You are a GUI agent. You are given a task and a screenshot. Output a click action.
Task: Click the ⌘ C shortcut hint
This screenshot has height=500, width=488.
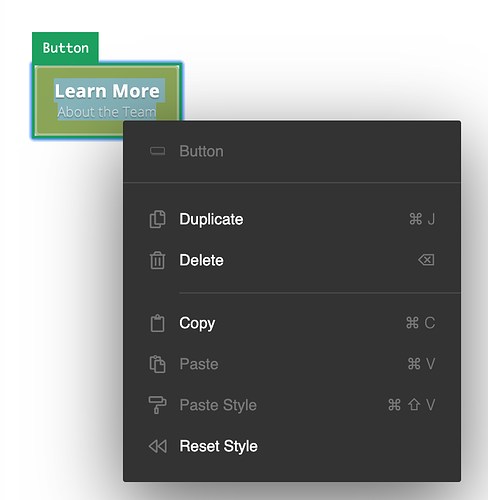click(421, 323)
